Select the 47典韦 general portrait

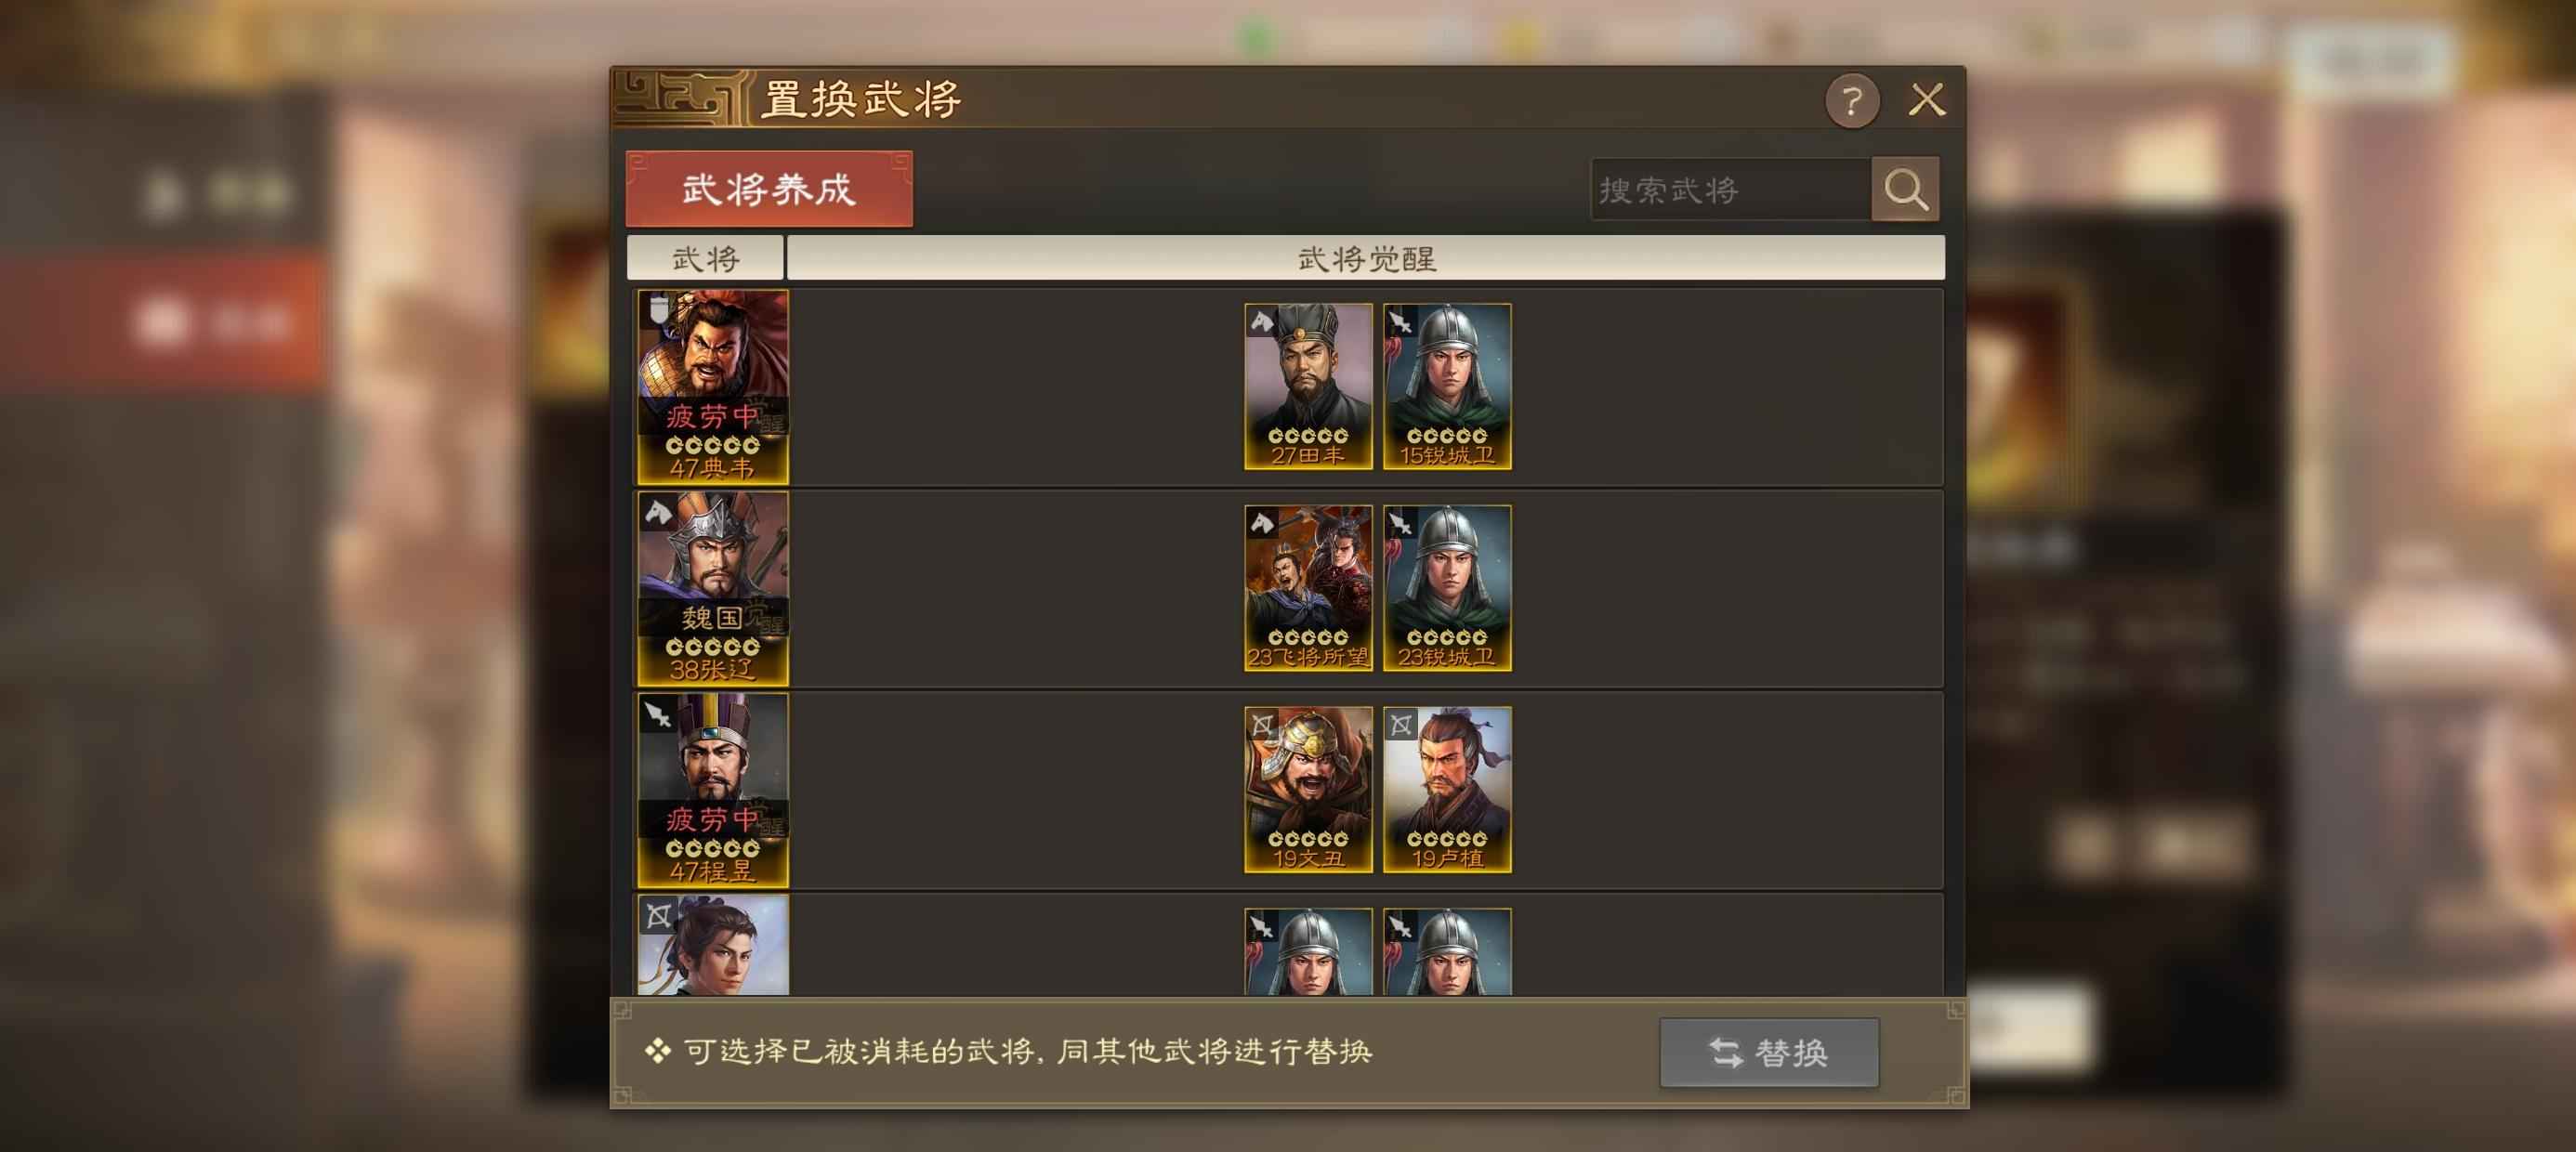pyautogui.click(x=713, y=387)
